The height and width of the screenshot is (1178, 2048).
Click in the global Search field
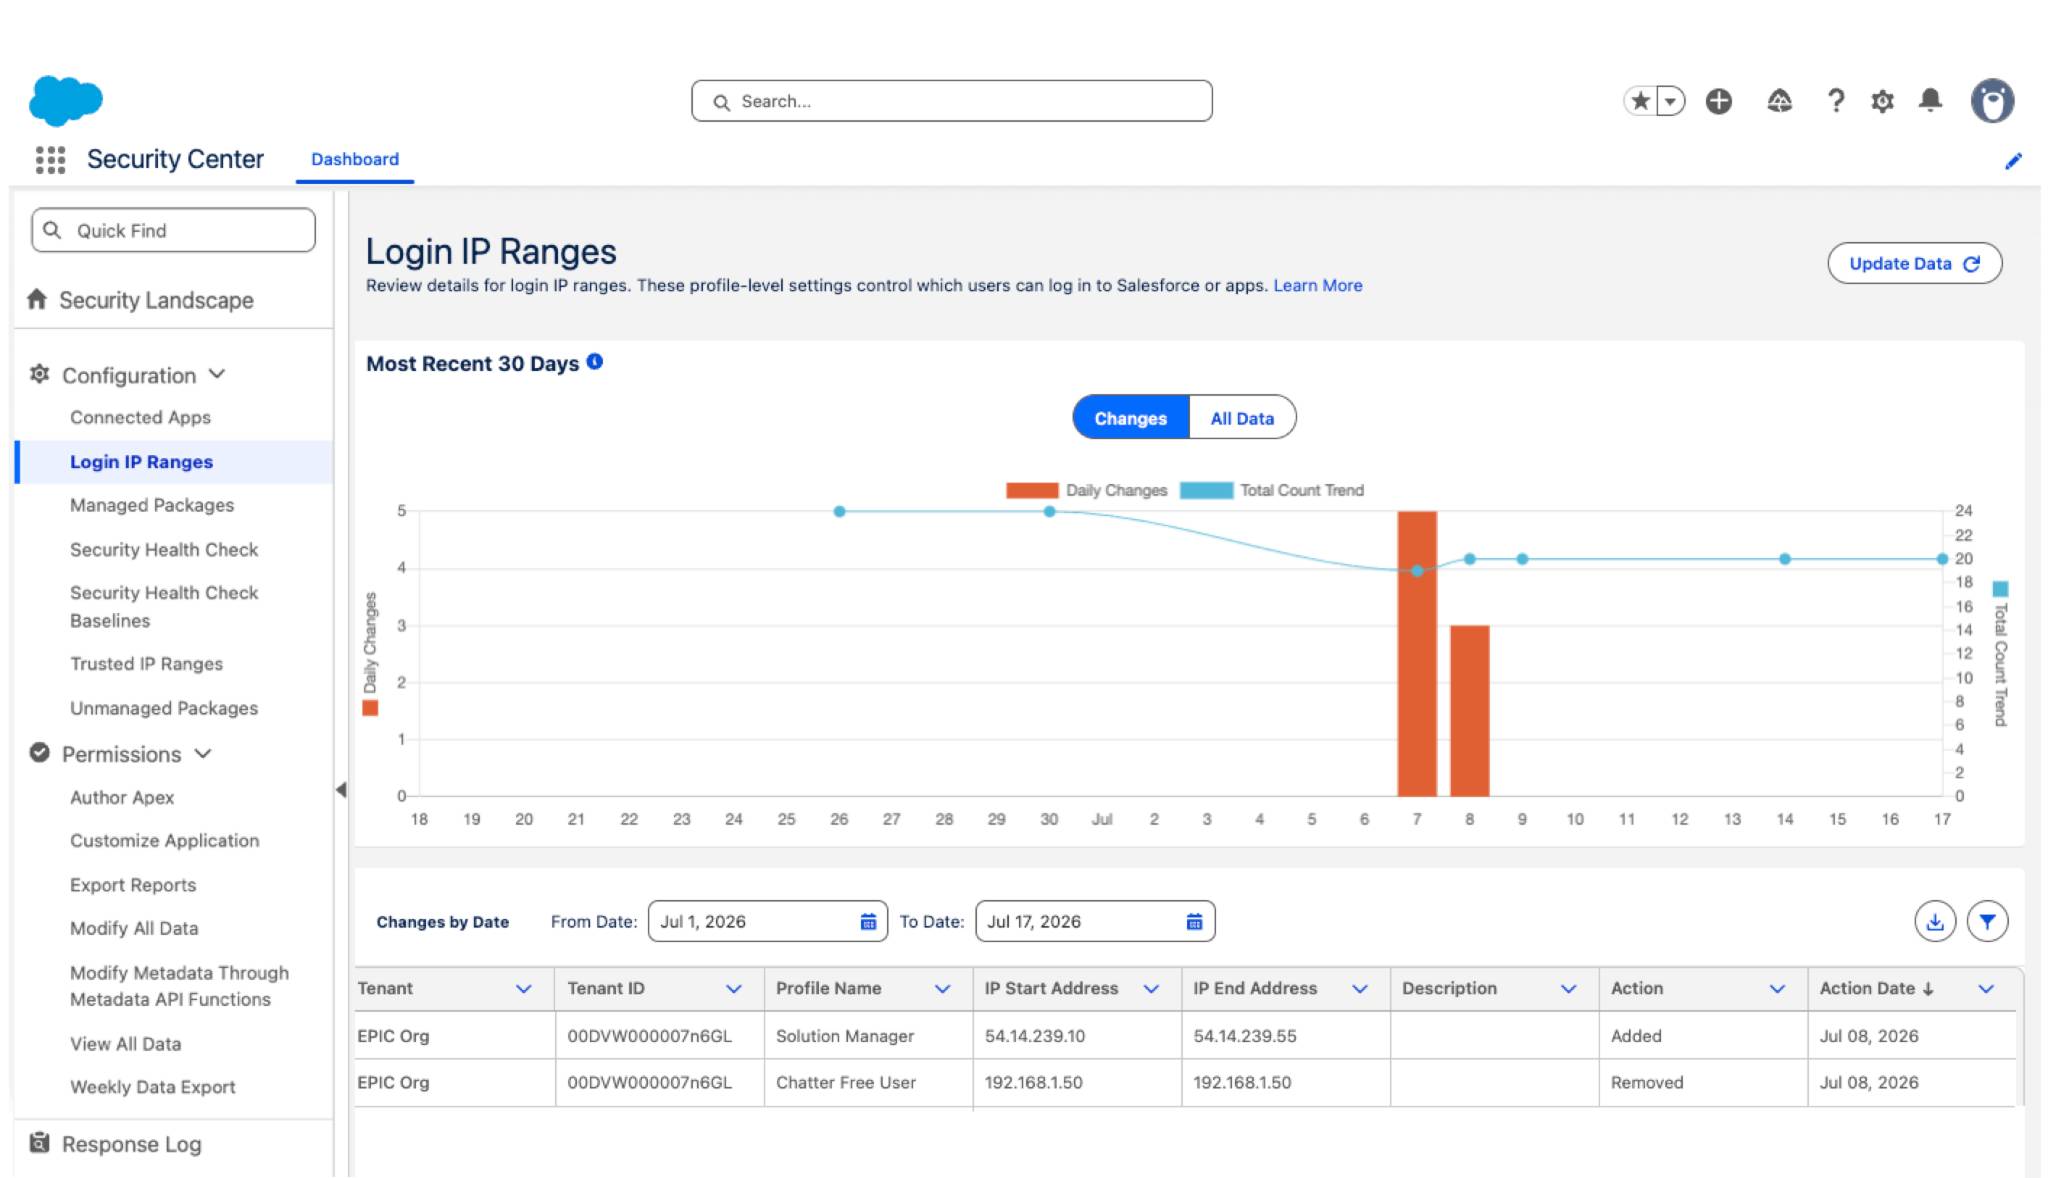[952, 101]
